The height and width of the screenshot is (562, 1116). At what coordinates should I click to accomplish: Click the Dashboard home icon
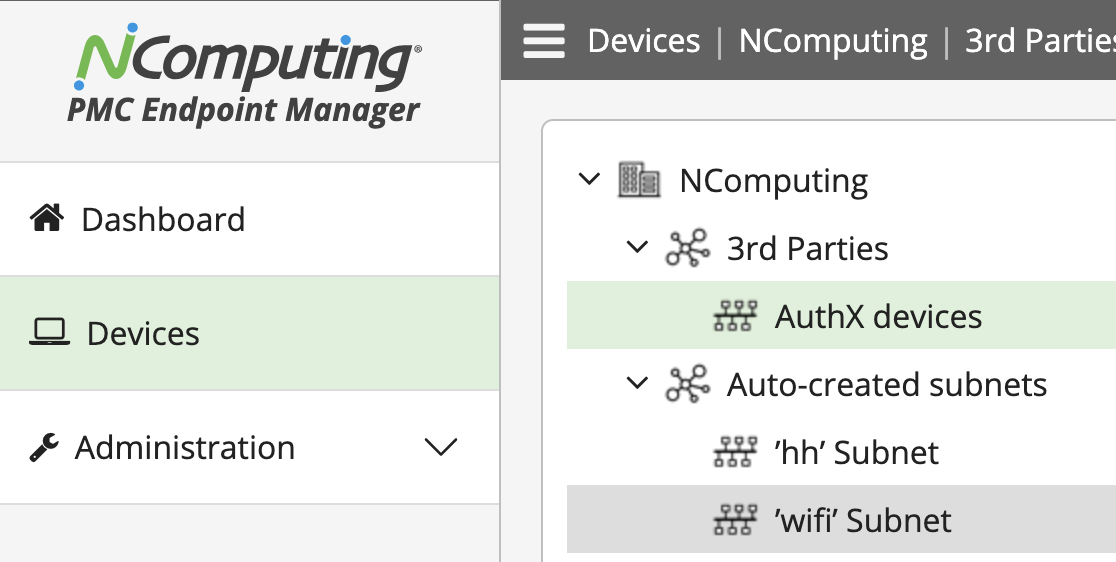pyautogui.click(x=47, y=218)
